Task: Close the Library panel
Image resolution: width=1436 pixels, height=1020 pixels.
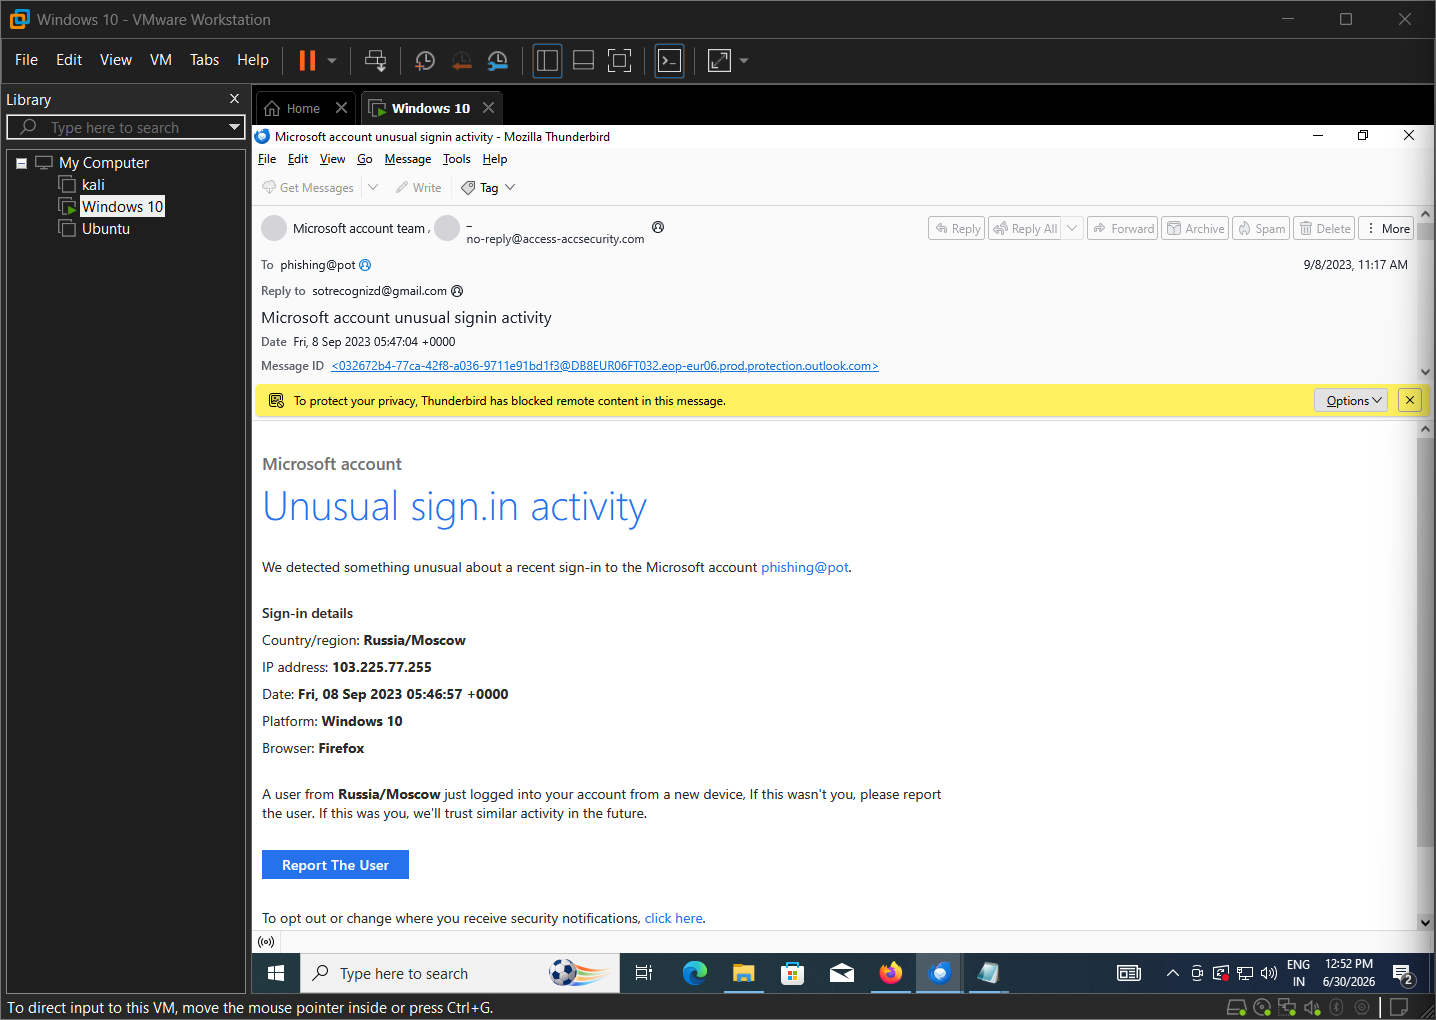Action: pos(234,99)
